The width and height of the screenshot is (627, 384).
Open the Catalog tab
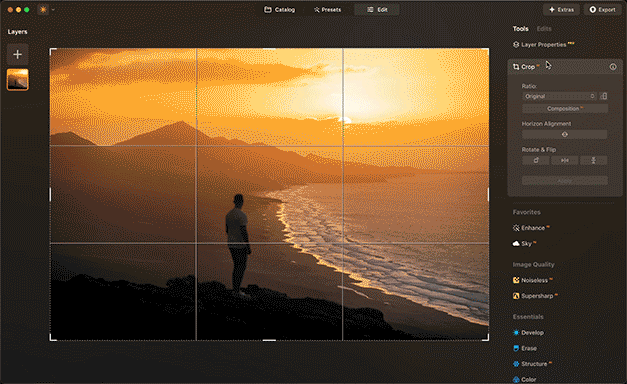(280, 10)
